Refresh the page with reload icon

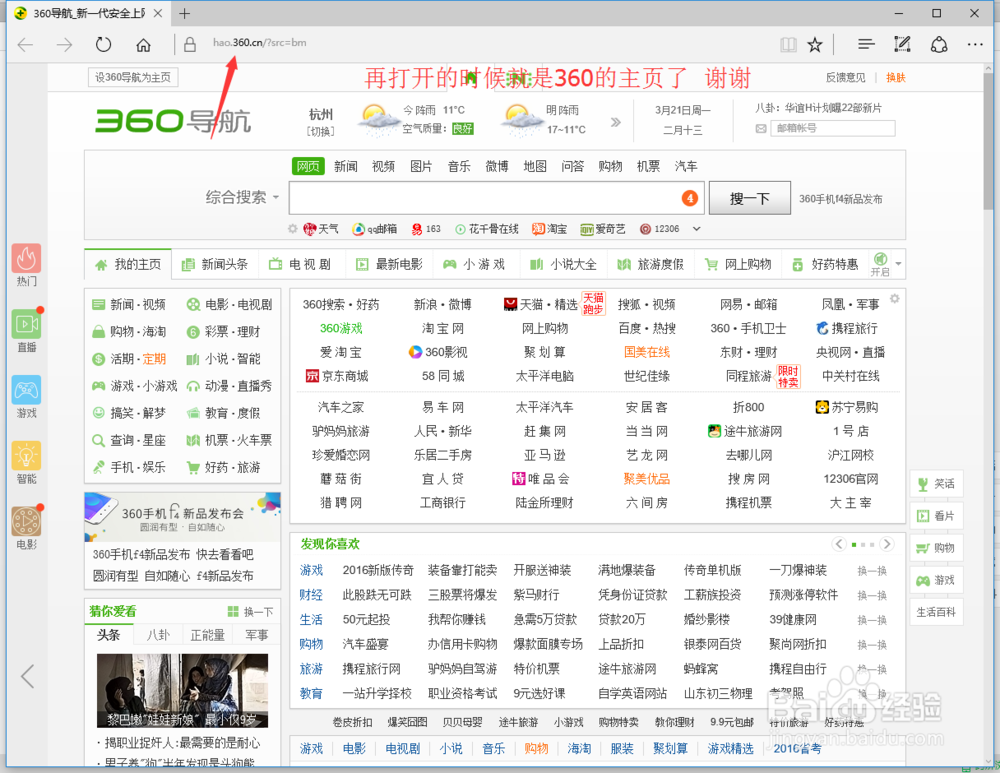[103, 44]
